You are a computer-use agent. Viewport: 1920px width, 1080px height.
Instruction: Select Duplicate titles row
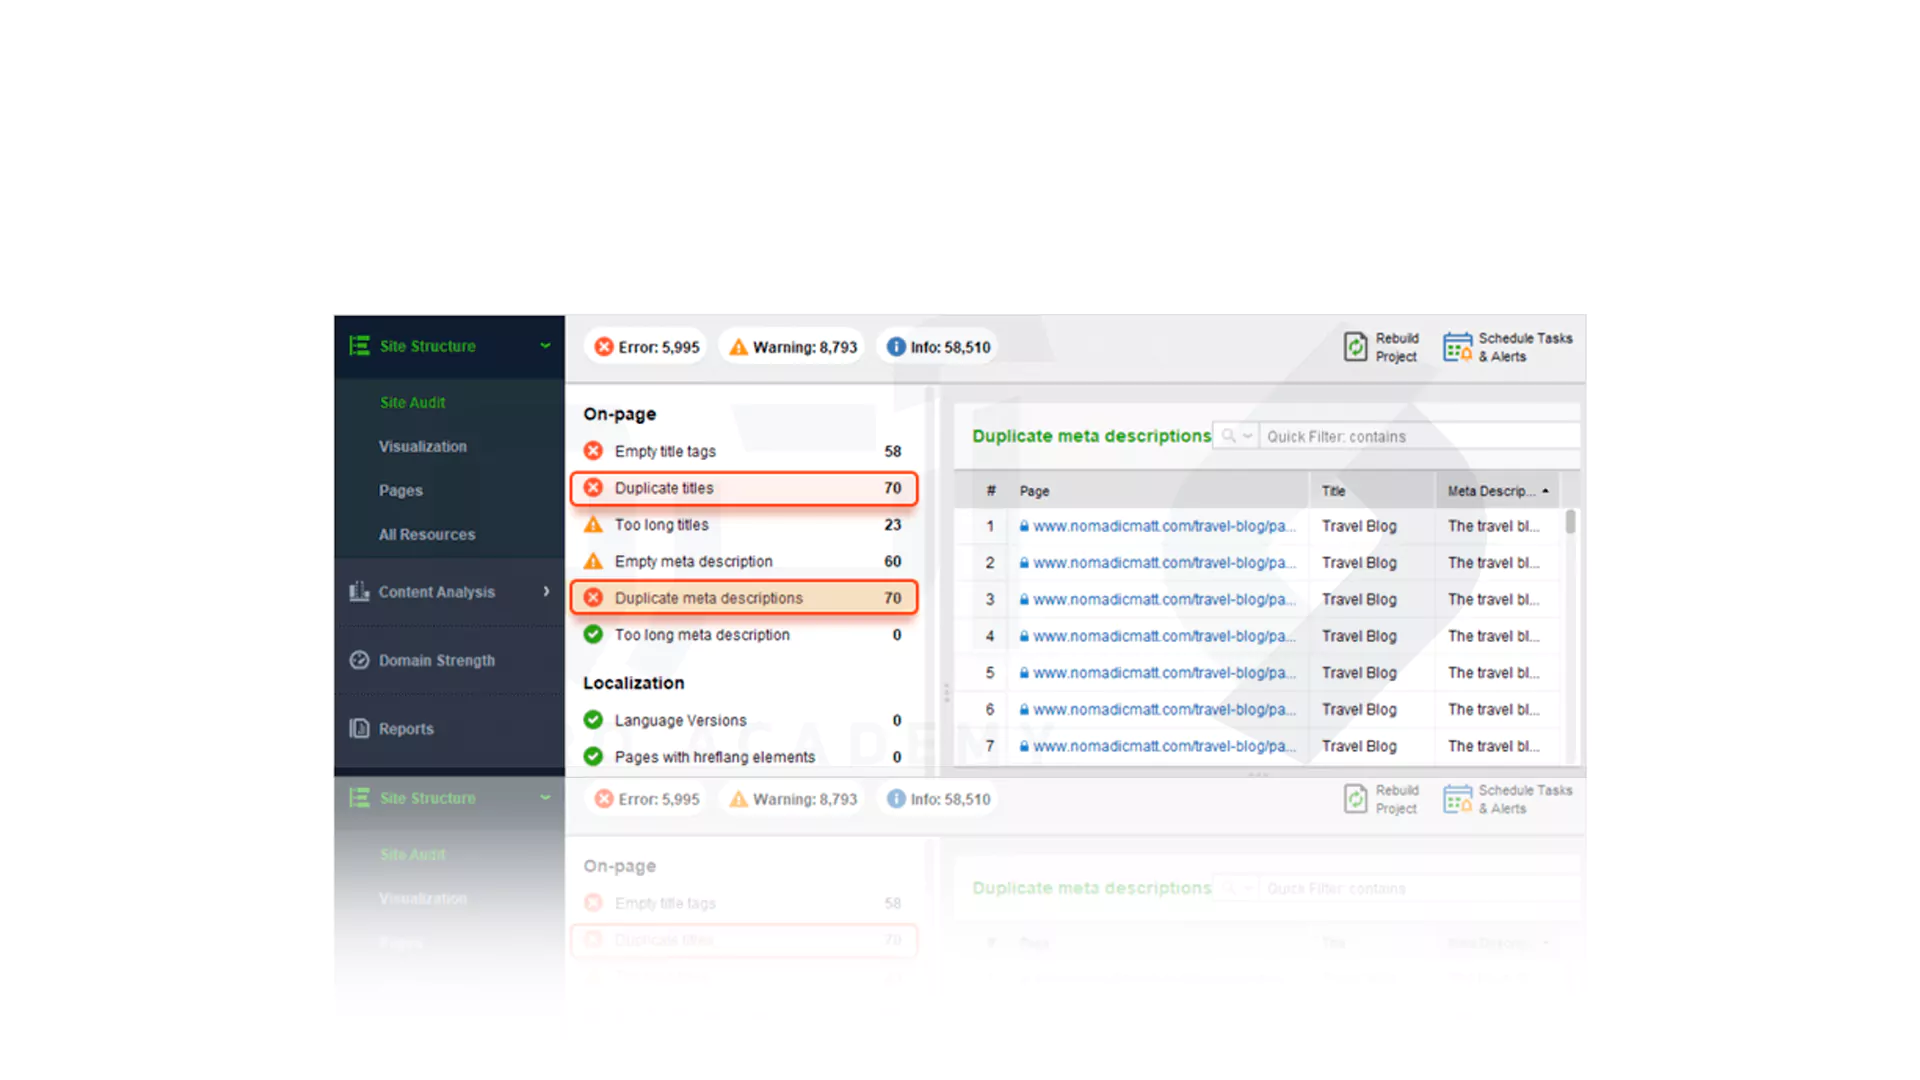(x=743, y=488)
